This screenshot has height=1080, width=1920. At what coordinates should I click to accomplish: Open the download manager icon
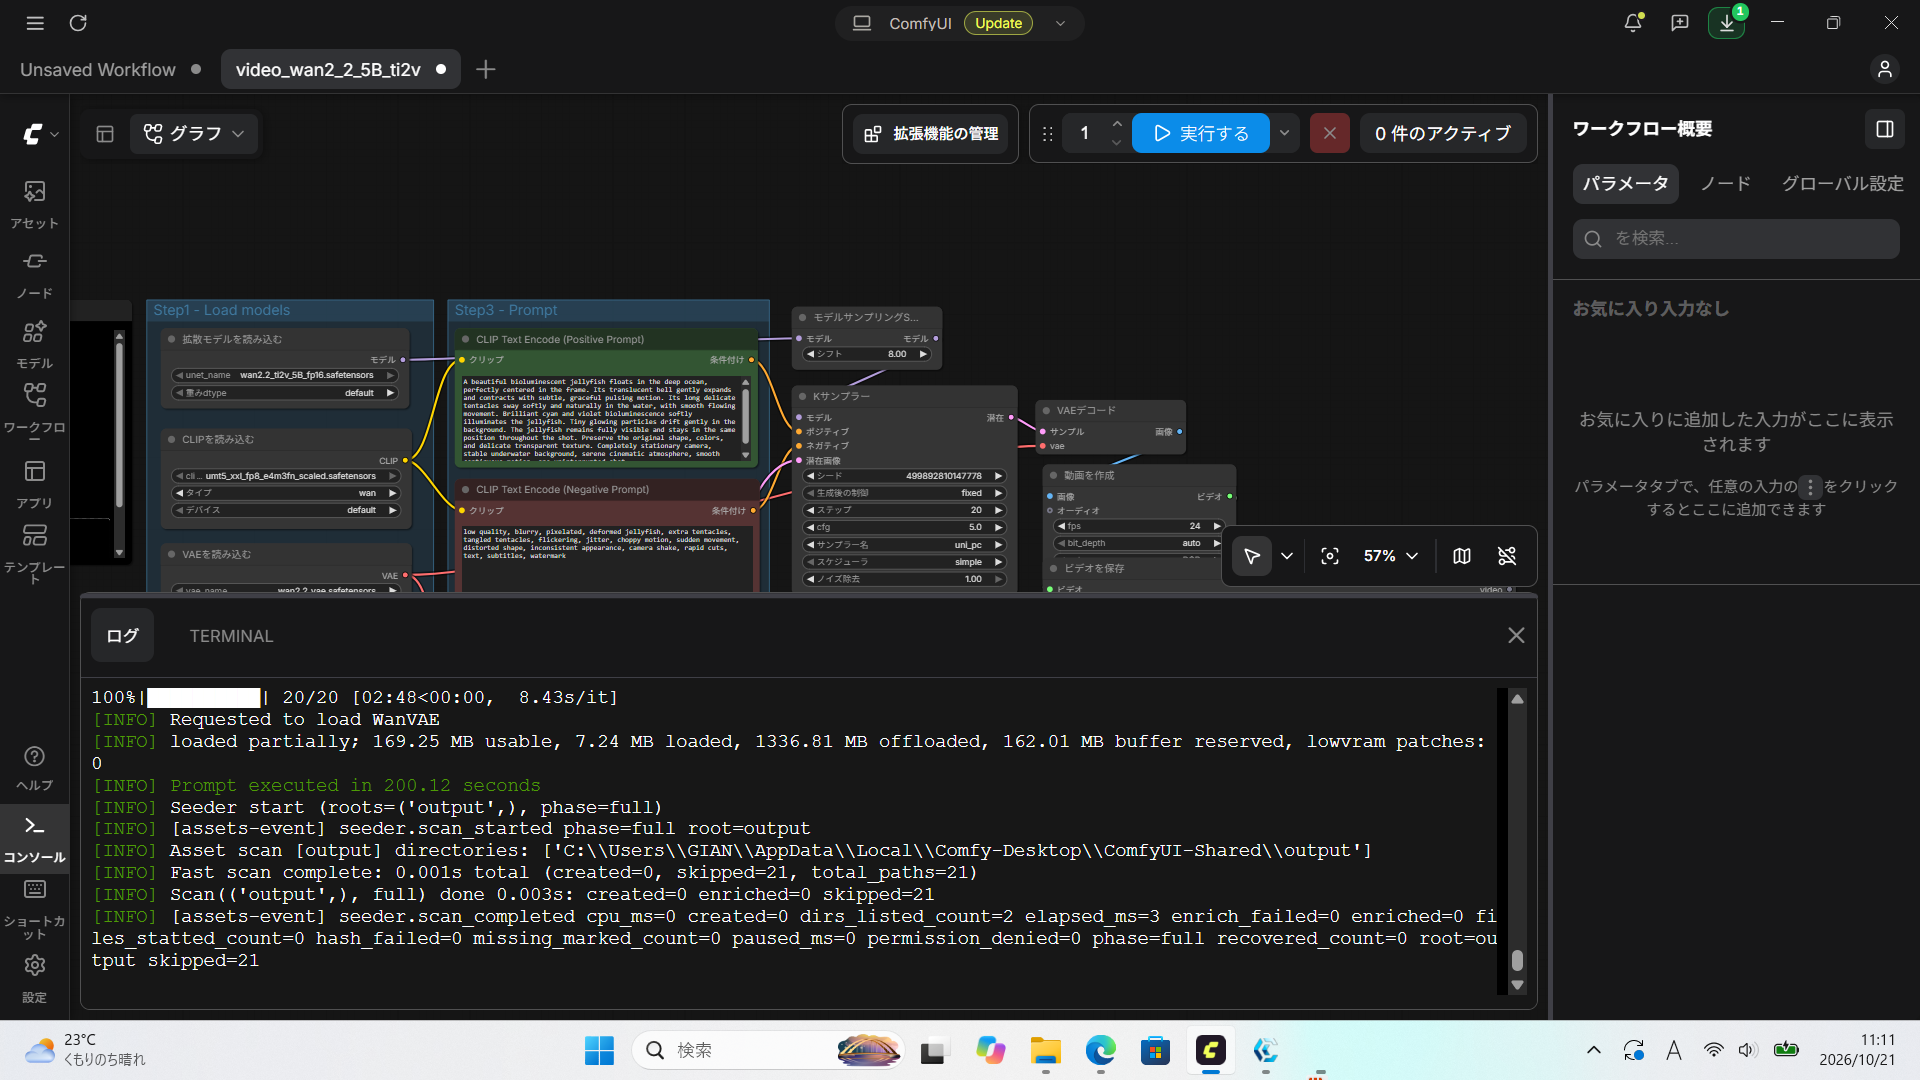pyautogui.click(x=1727, y=22)
